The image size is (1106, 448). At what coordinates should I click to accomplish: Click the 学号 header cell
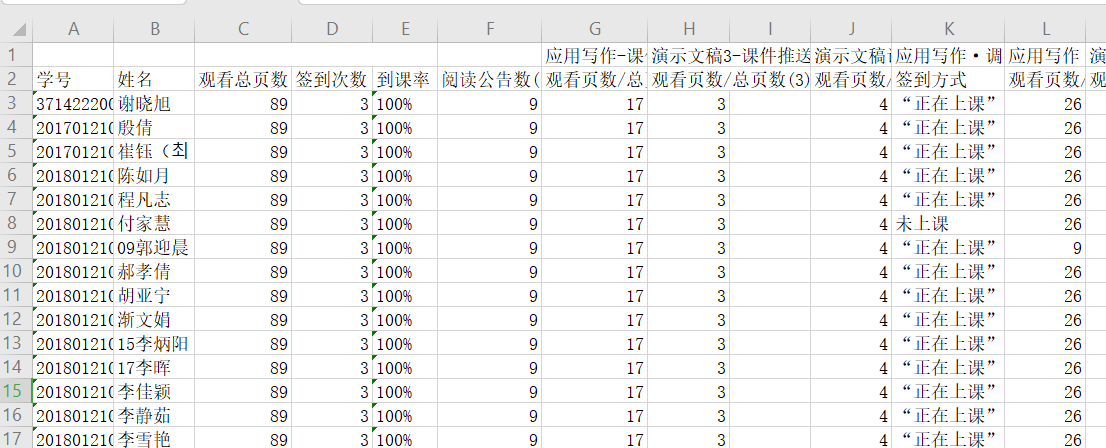pyautogui.click(x=73, y=79)
